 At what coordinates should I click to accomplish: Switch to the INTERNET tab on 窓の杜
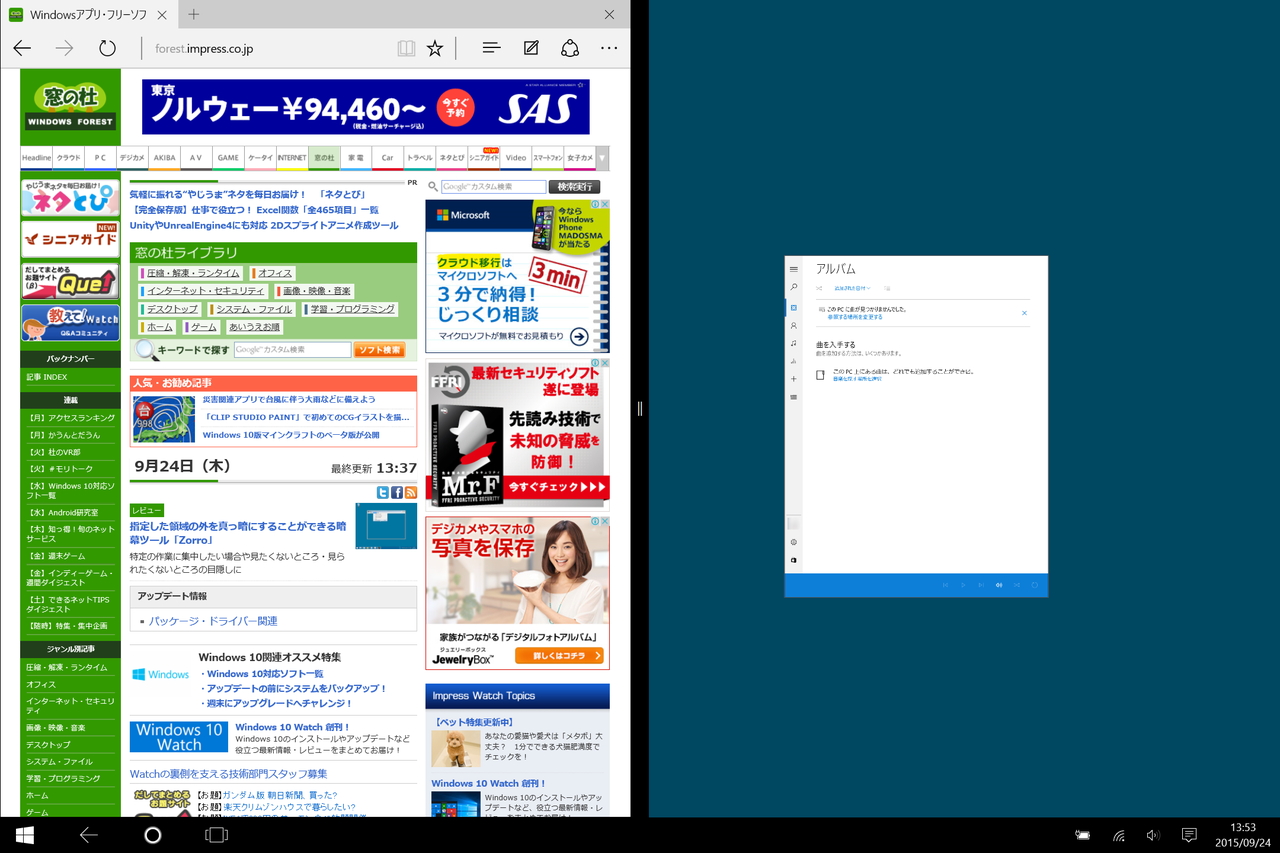click(291, 157)
